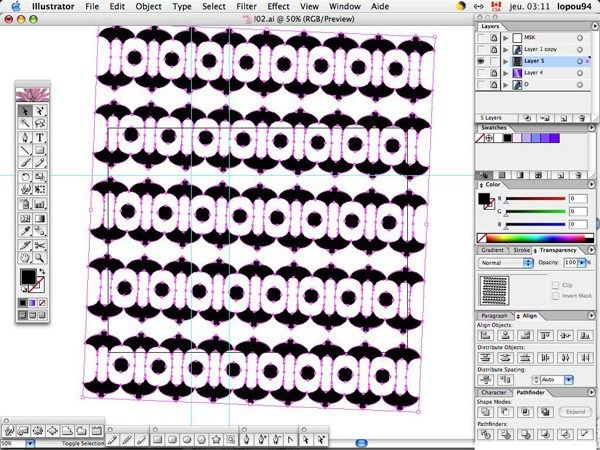Screen dimensions: 600x450
Task: Select the Blend tool
Action: pyautogui.click(x=40, y=231)
